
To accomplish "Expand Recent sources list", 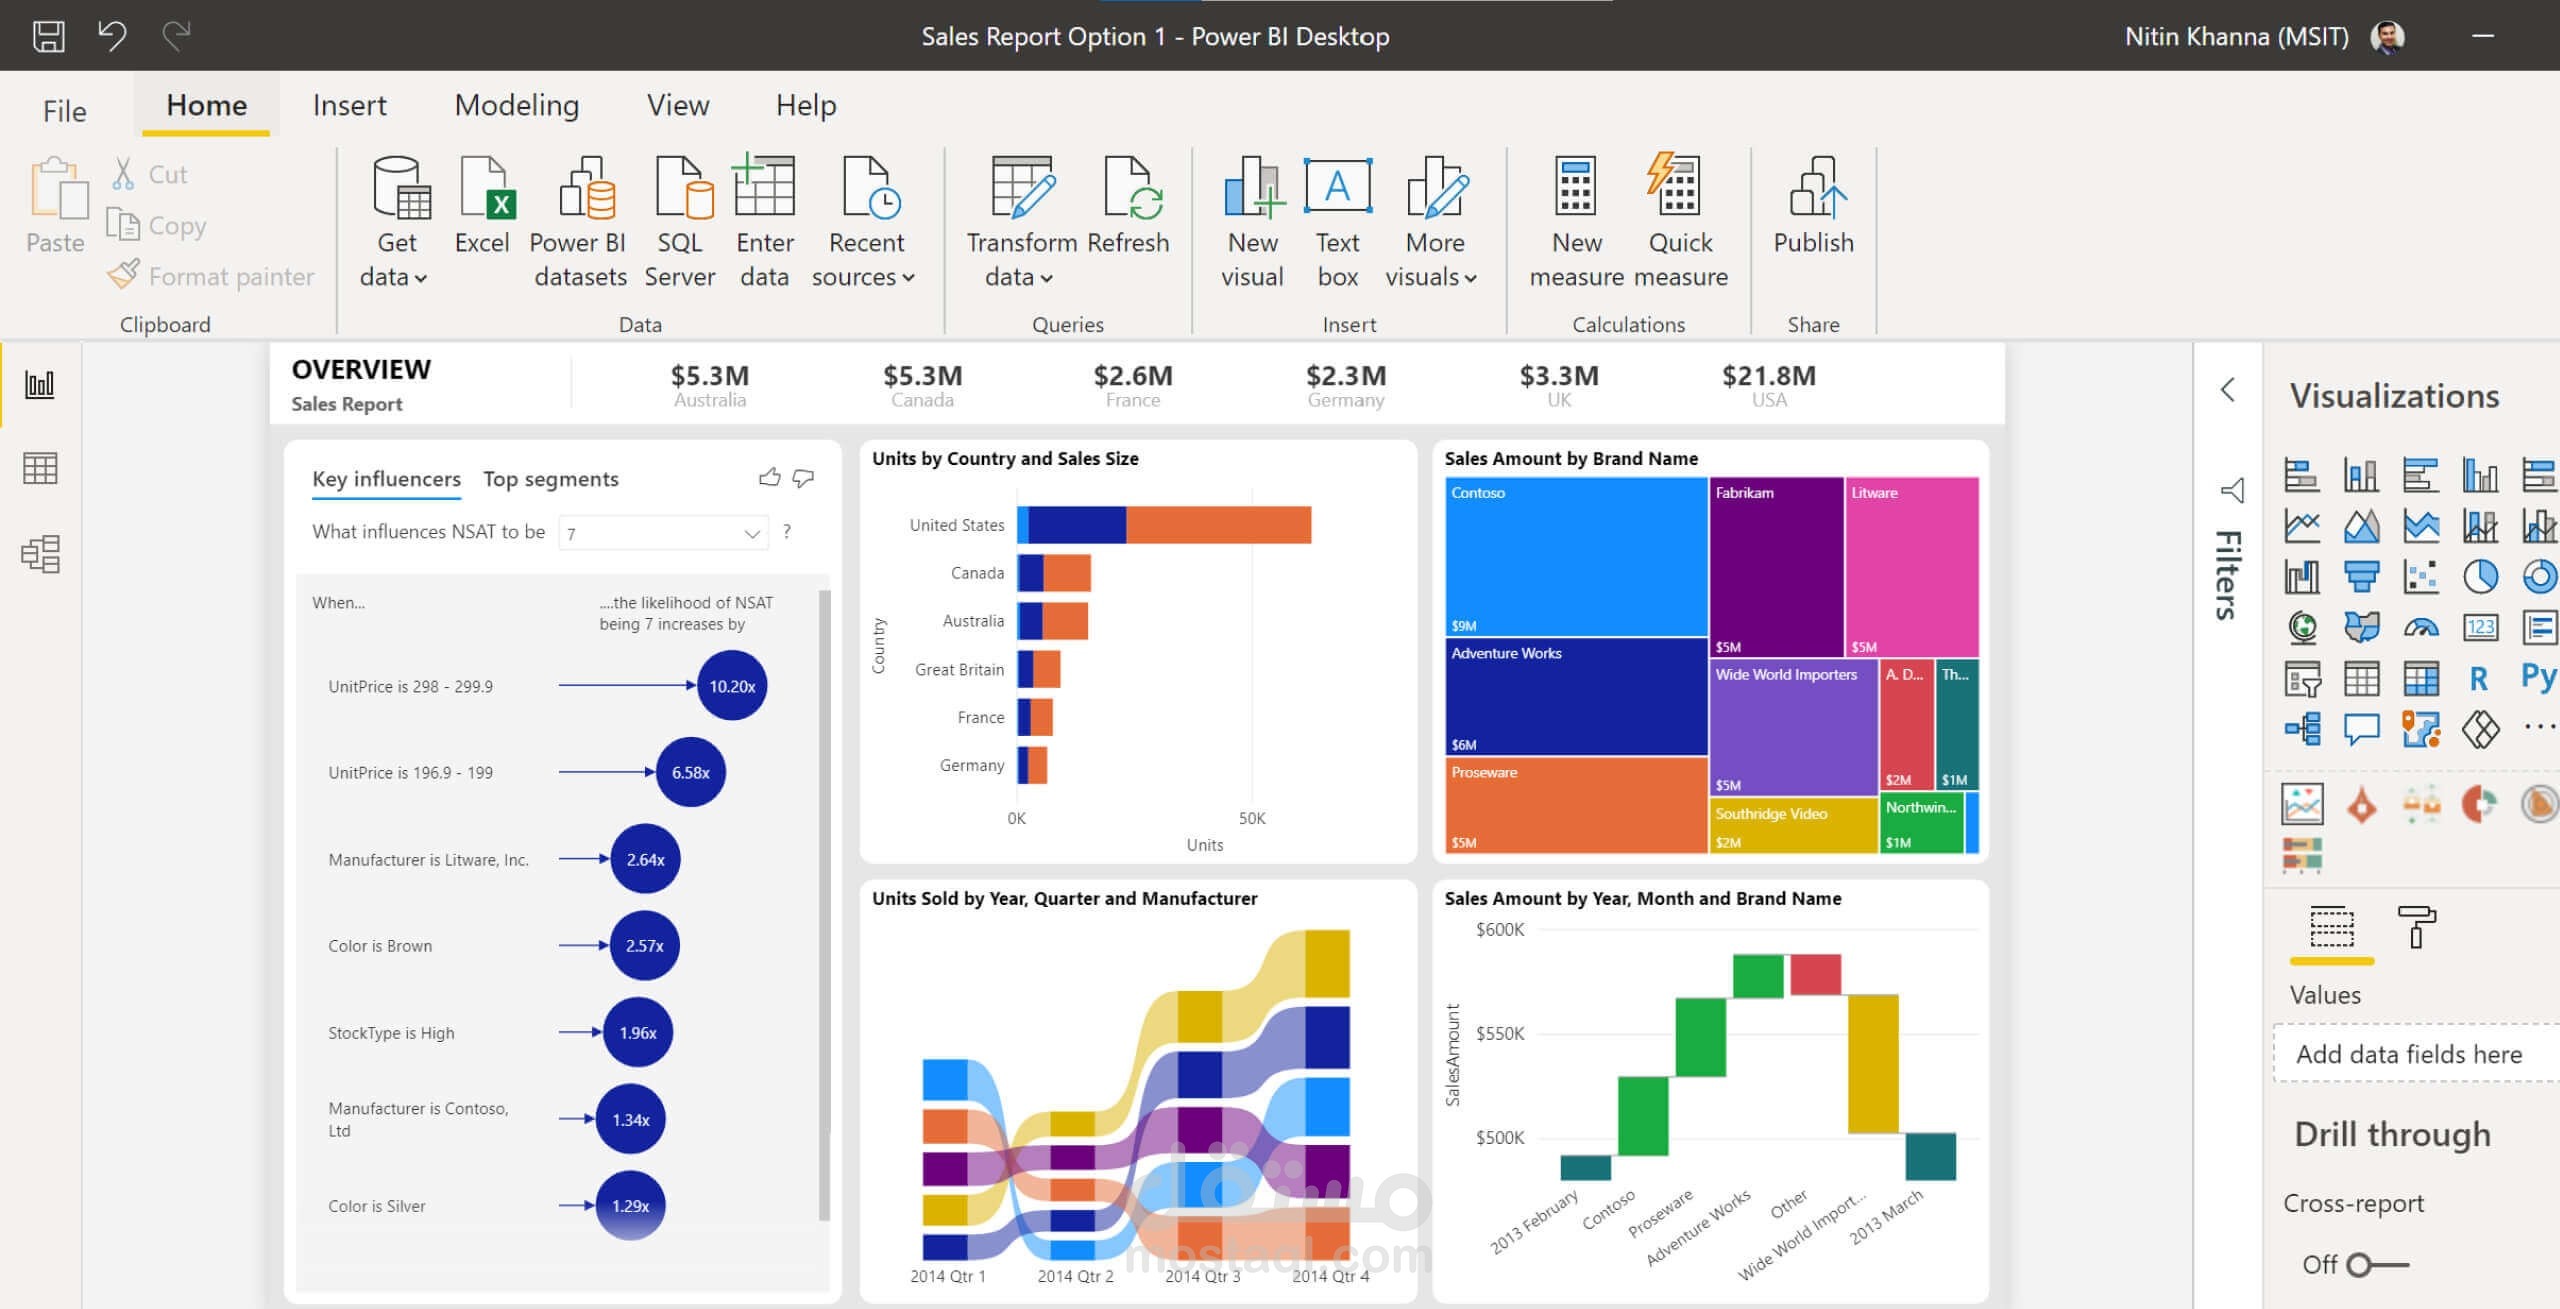I will click(x=865, y=221).
